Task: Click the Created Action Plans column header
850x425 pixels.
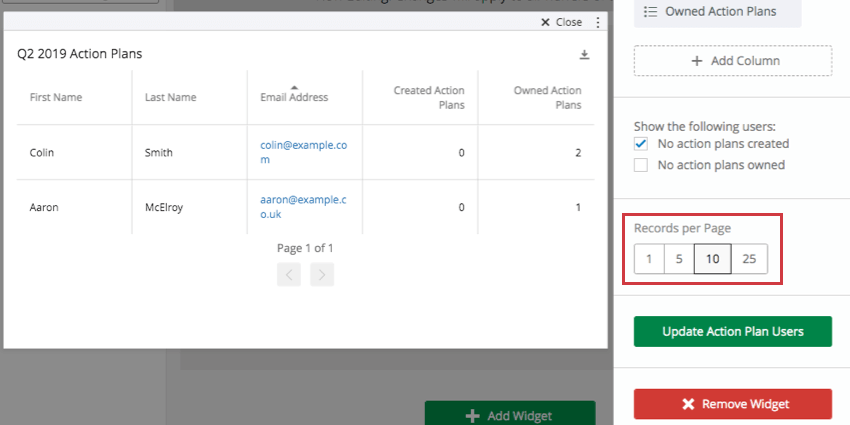Action: pos(429,98)
